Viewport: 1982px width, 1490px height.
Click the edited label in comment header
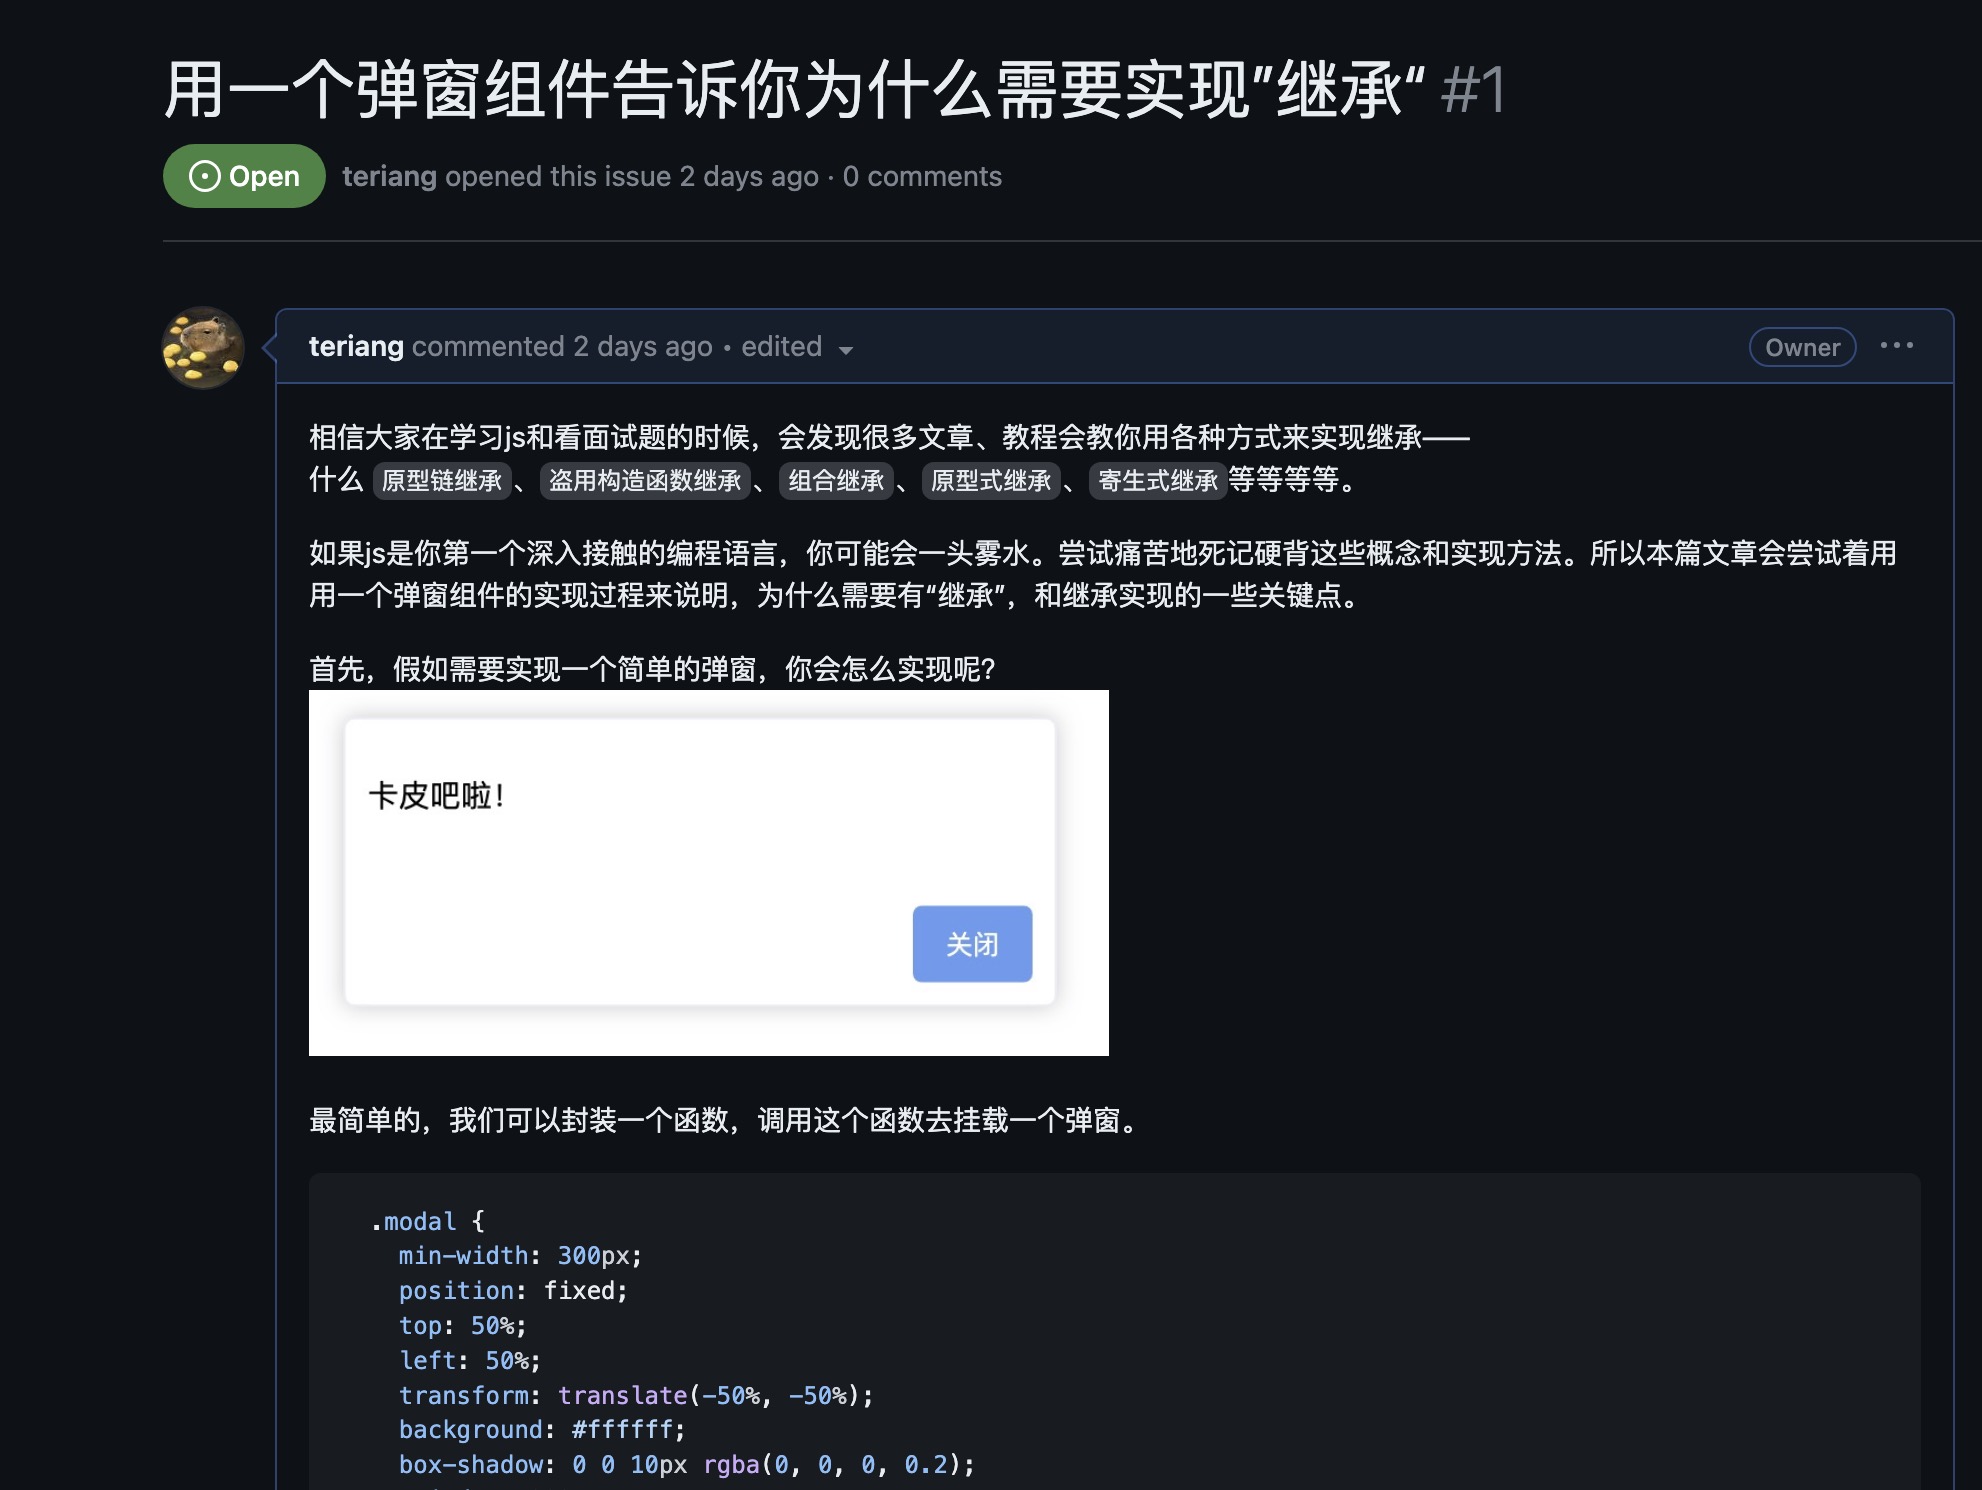[780, 346]
